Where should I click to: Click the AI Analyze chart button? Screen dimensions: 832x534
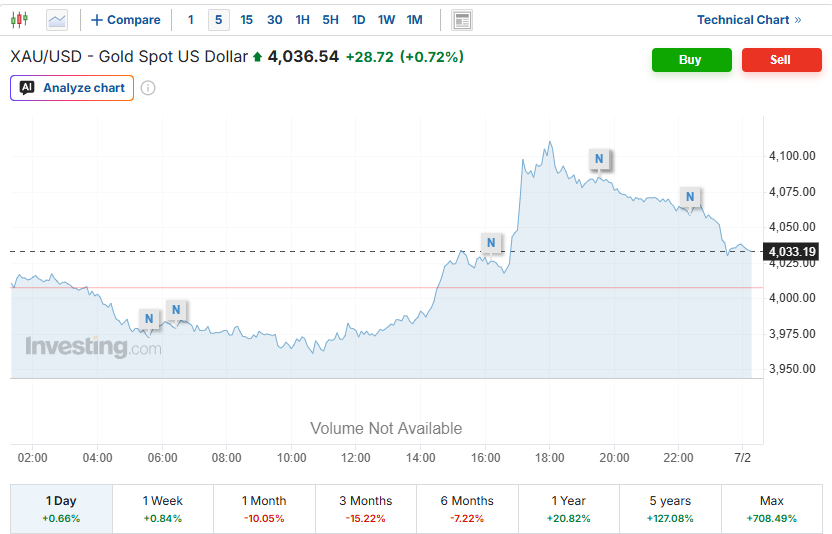(x=72, y=88)
